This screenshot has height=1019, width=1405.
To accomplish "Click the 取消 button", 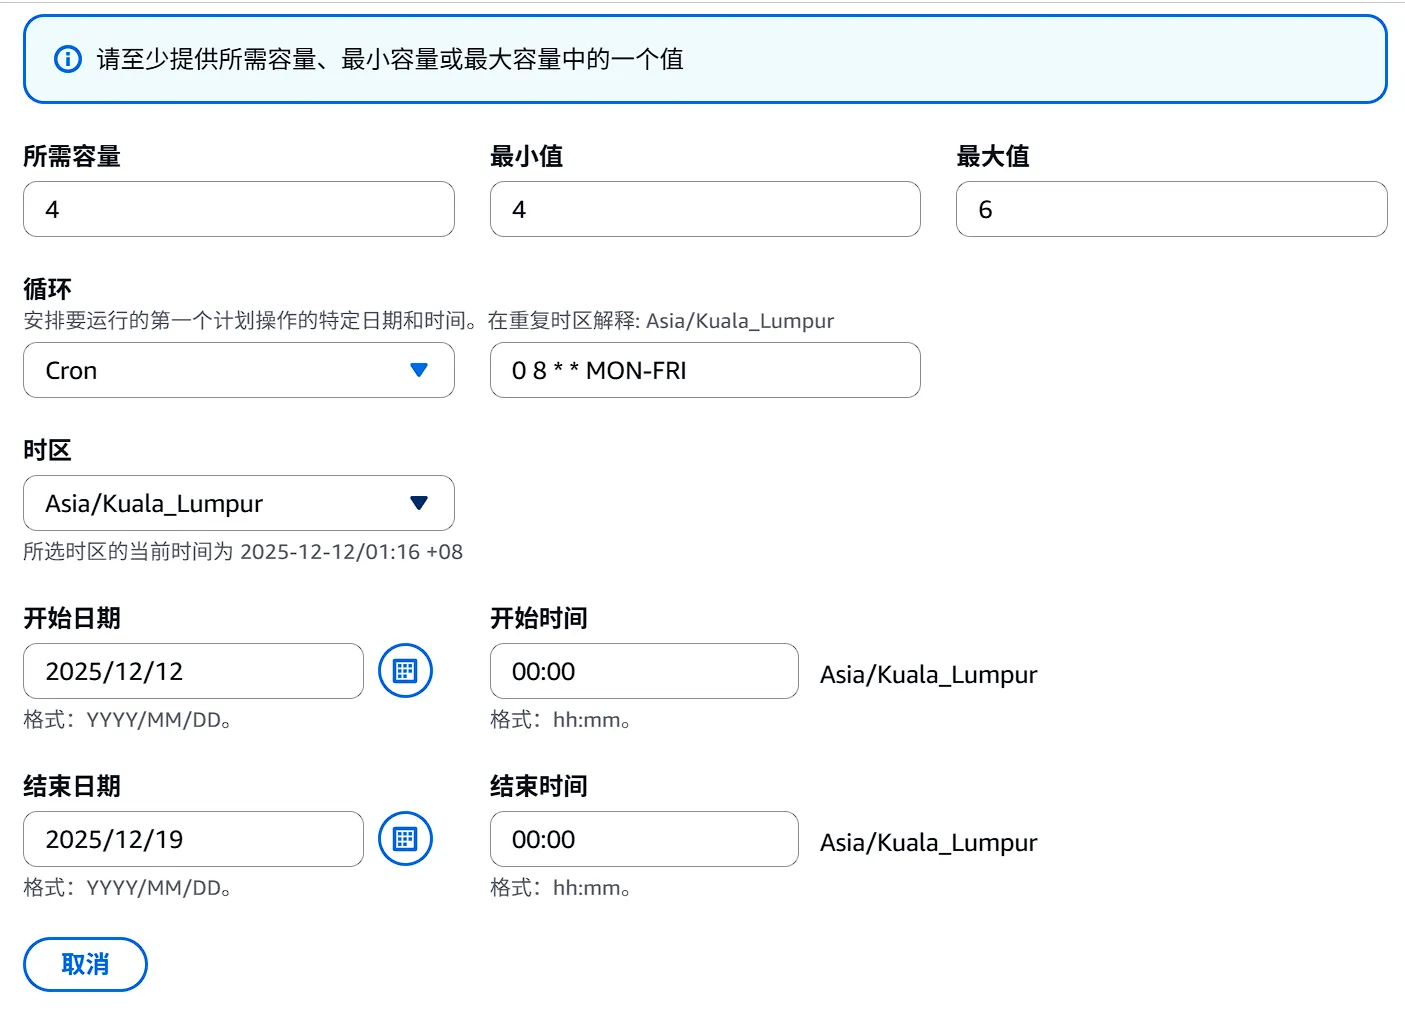I will click(84, 963).
